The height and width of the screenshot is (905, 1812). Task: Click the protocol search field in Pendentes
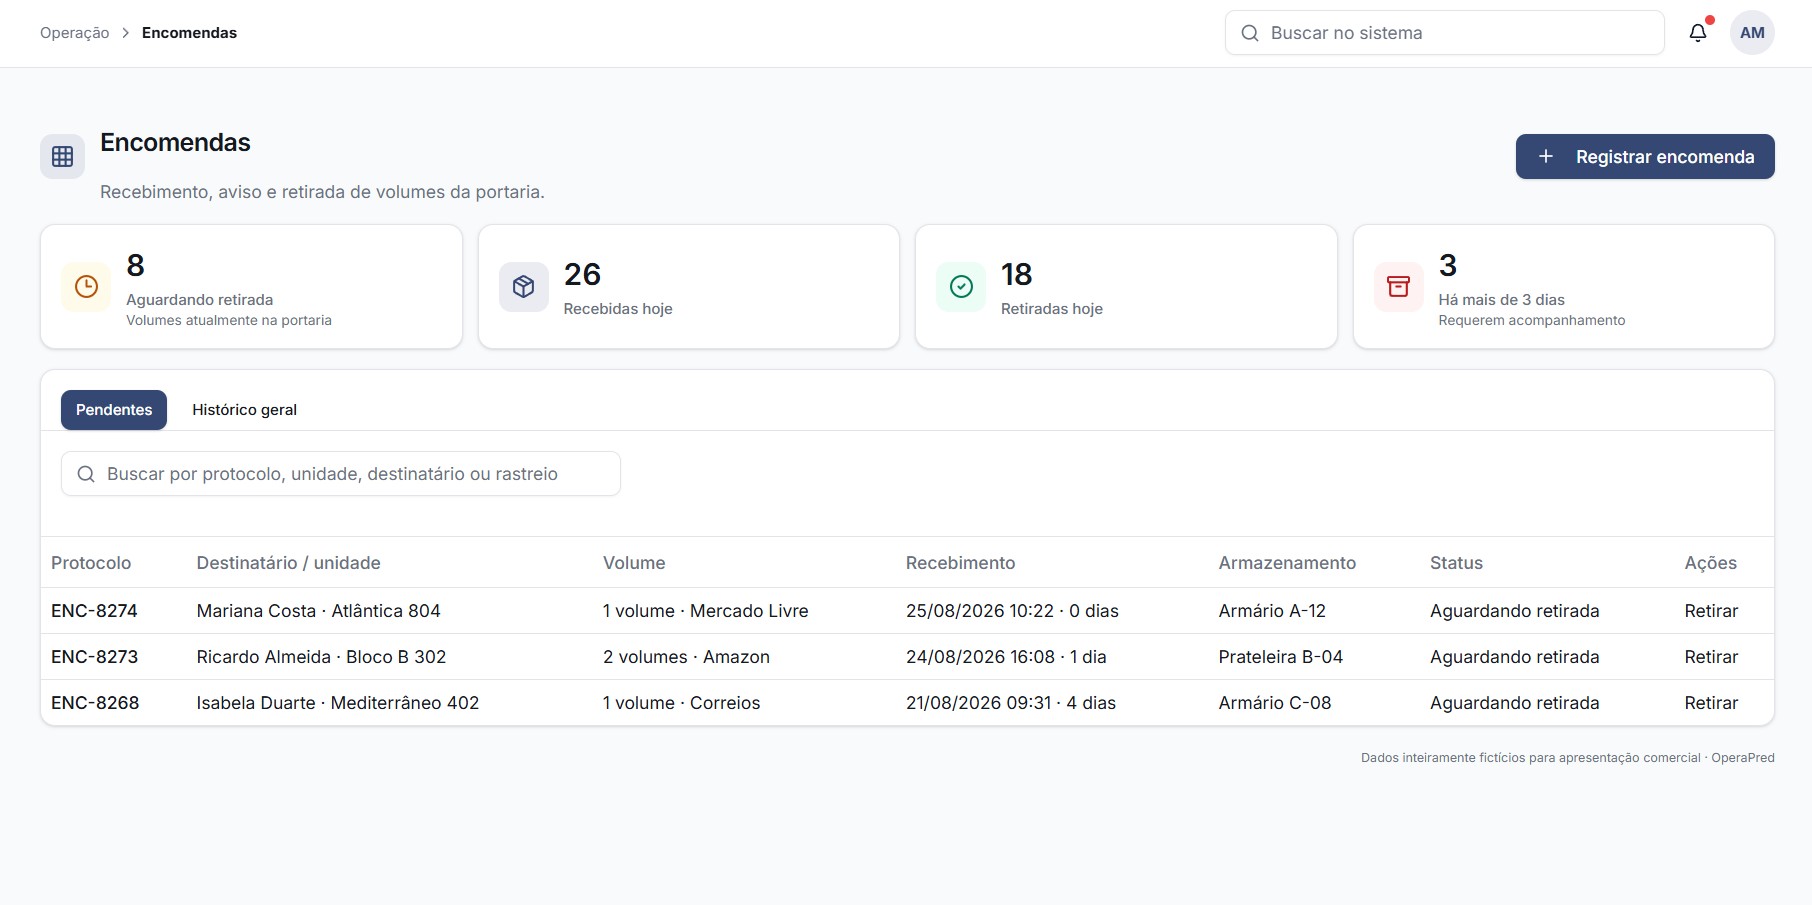(x=341, y=474)
